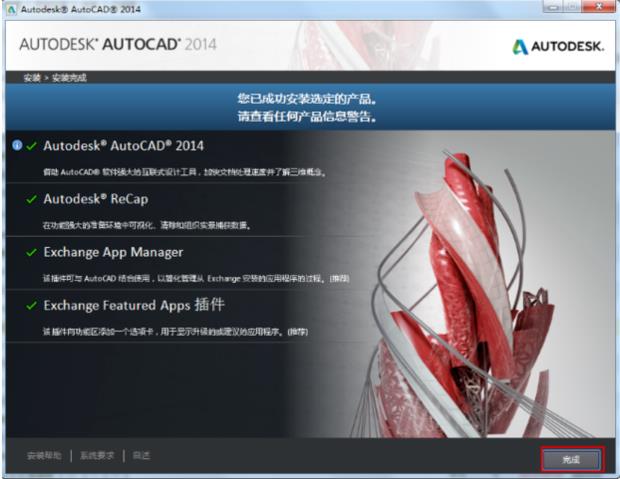620x479 pixels.
Task: Open the 系统要求 link in the footer
Action: 97,456
